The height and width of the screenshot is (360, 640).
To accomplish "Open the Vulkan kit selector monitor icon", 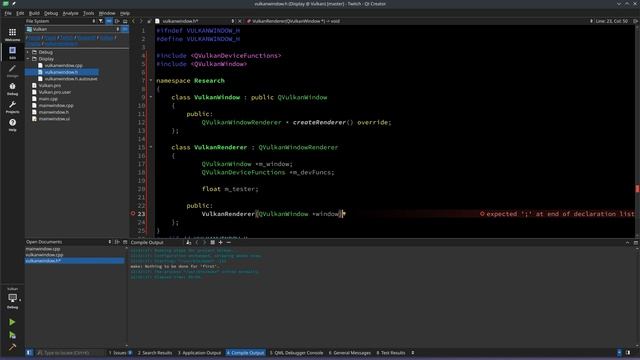I will 13,299.
